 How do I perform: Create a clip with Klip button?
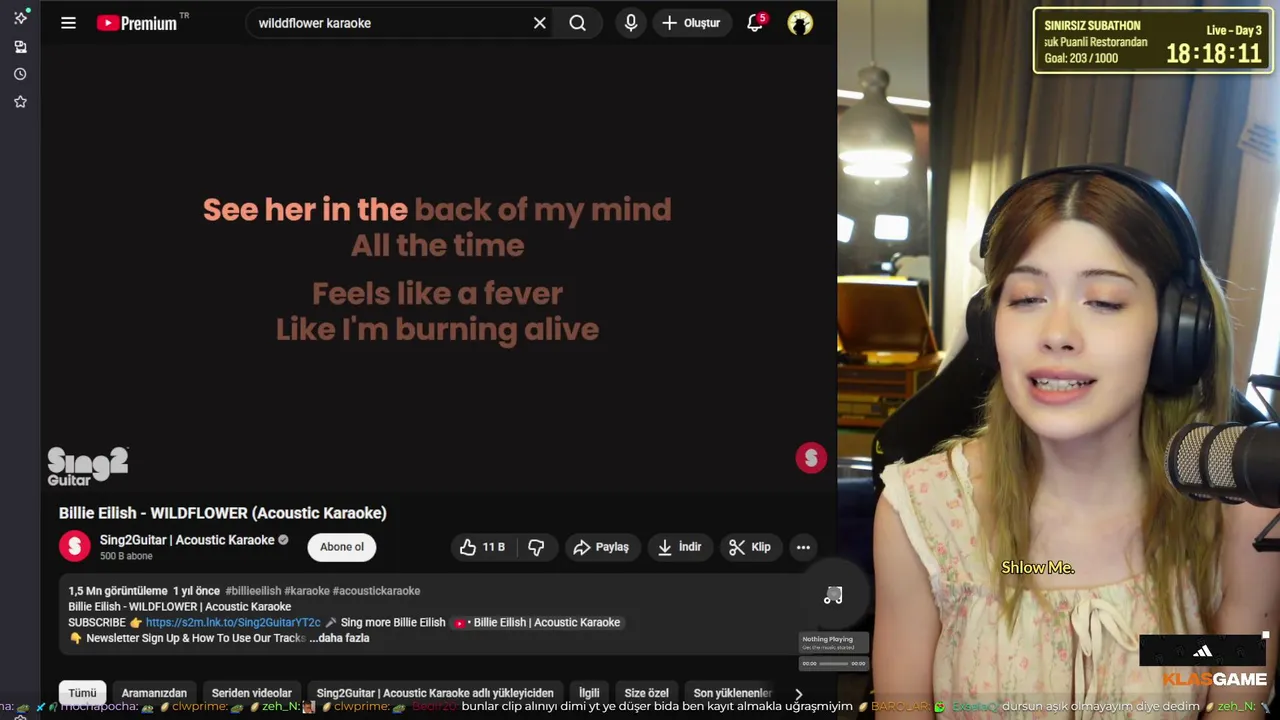point(750,547)
